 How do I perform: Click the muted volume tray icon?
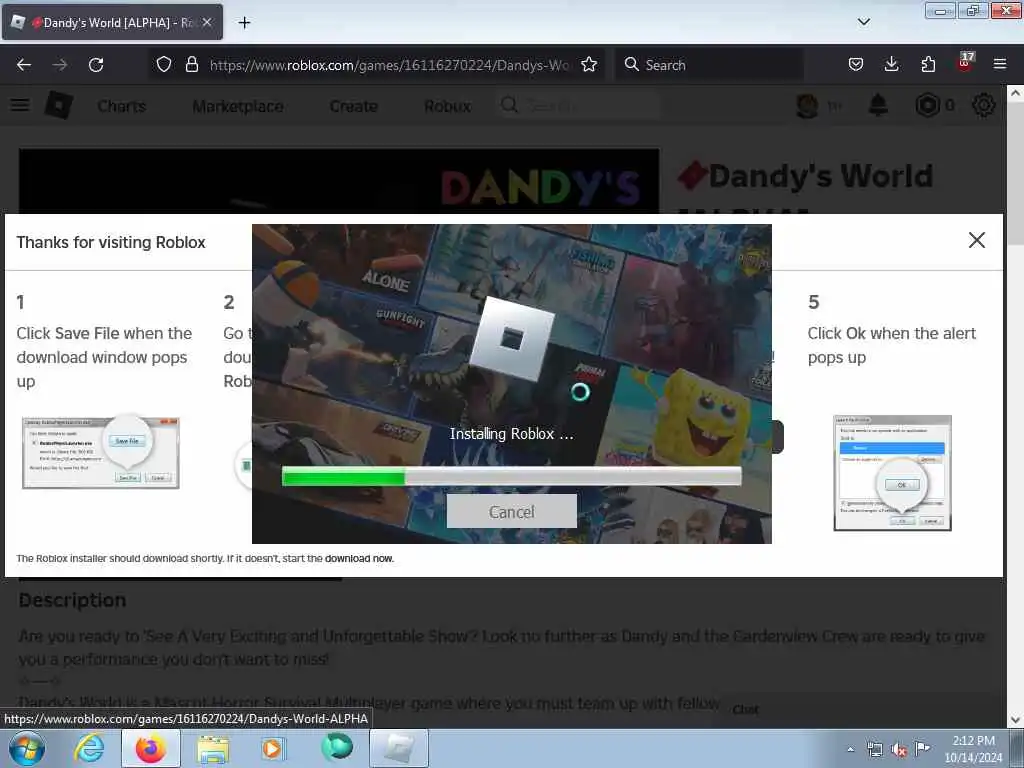click(899, 750)
